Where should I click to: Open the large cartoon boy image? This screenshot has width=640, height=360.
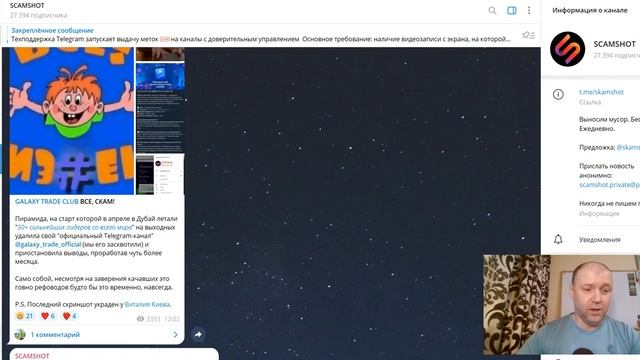72,121
